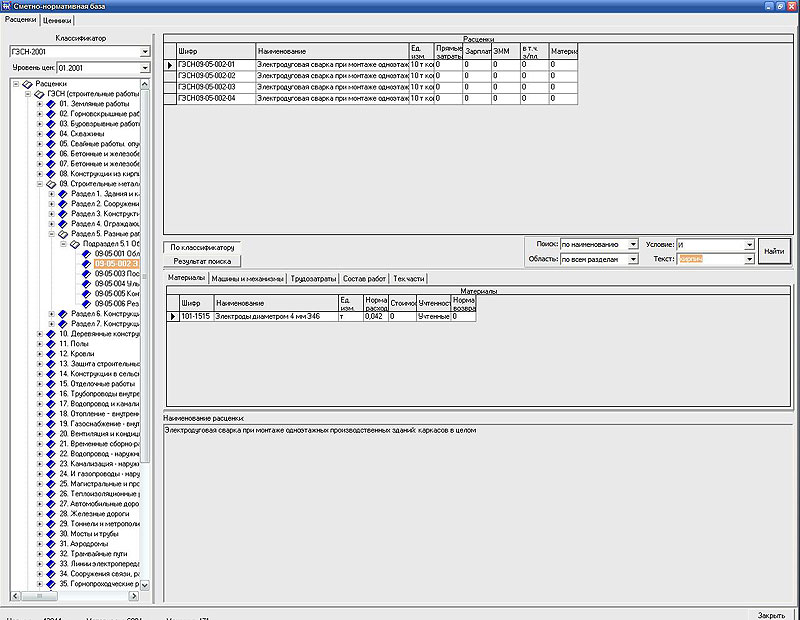
Task: Collapse the 09. Строительные металлические node
Action: [39, 183]
